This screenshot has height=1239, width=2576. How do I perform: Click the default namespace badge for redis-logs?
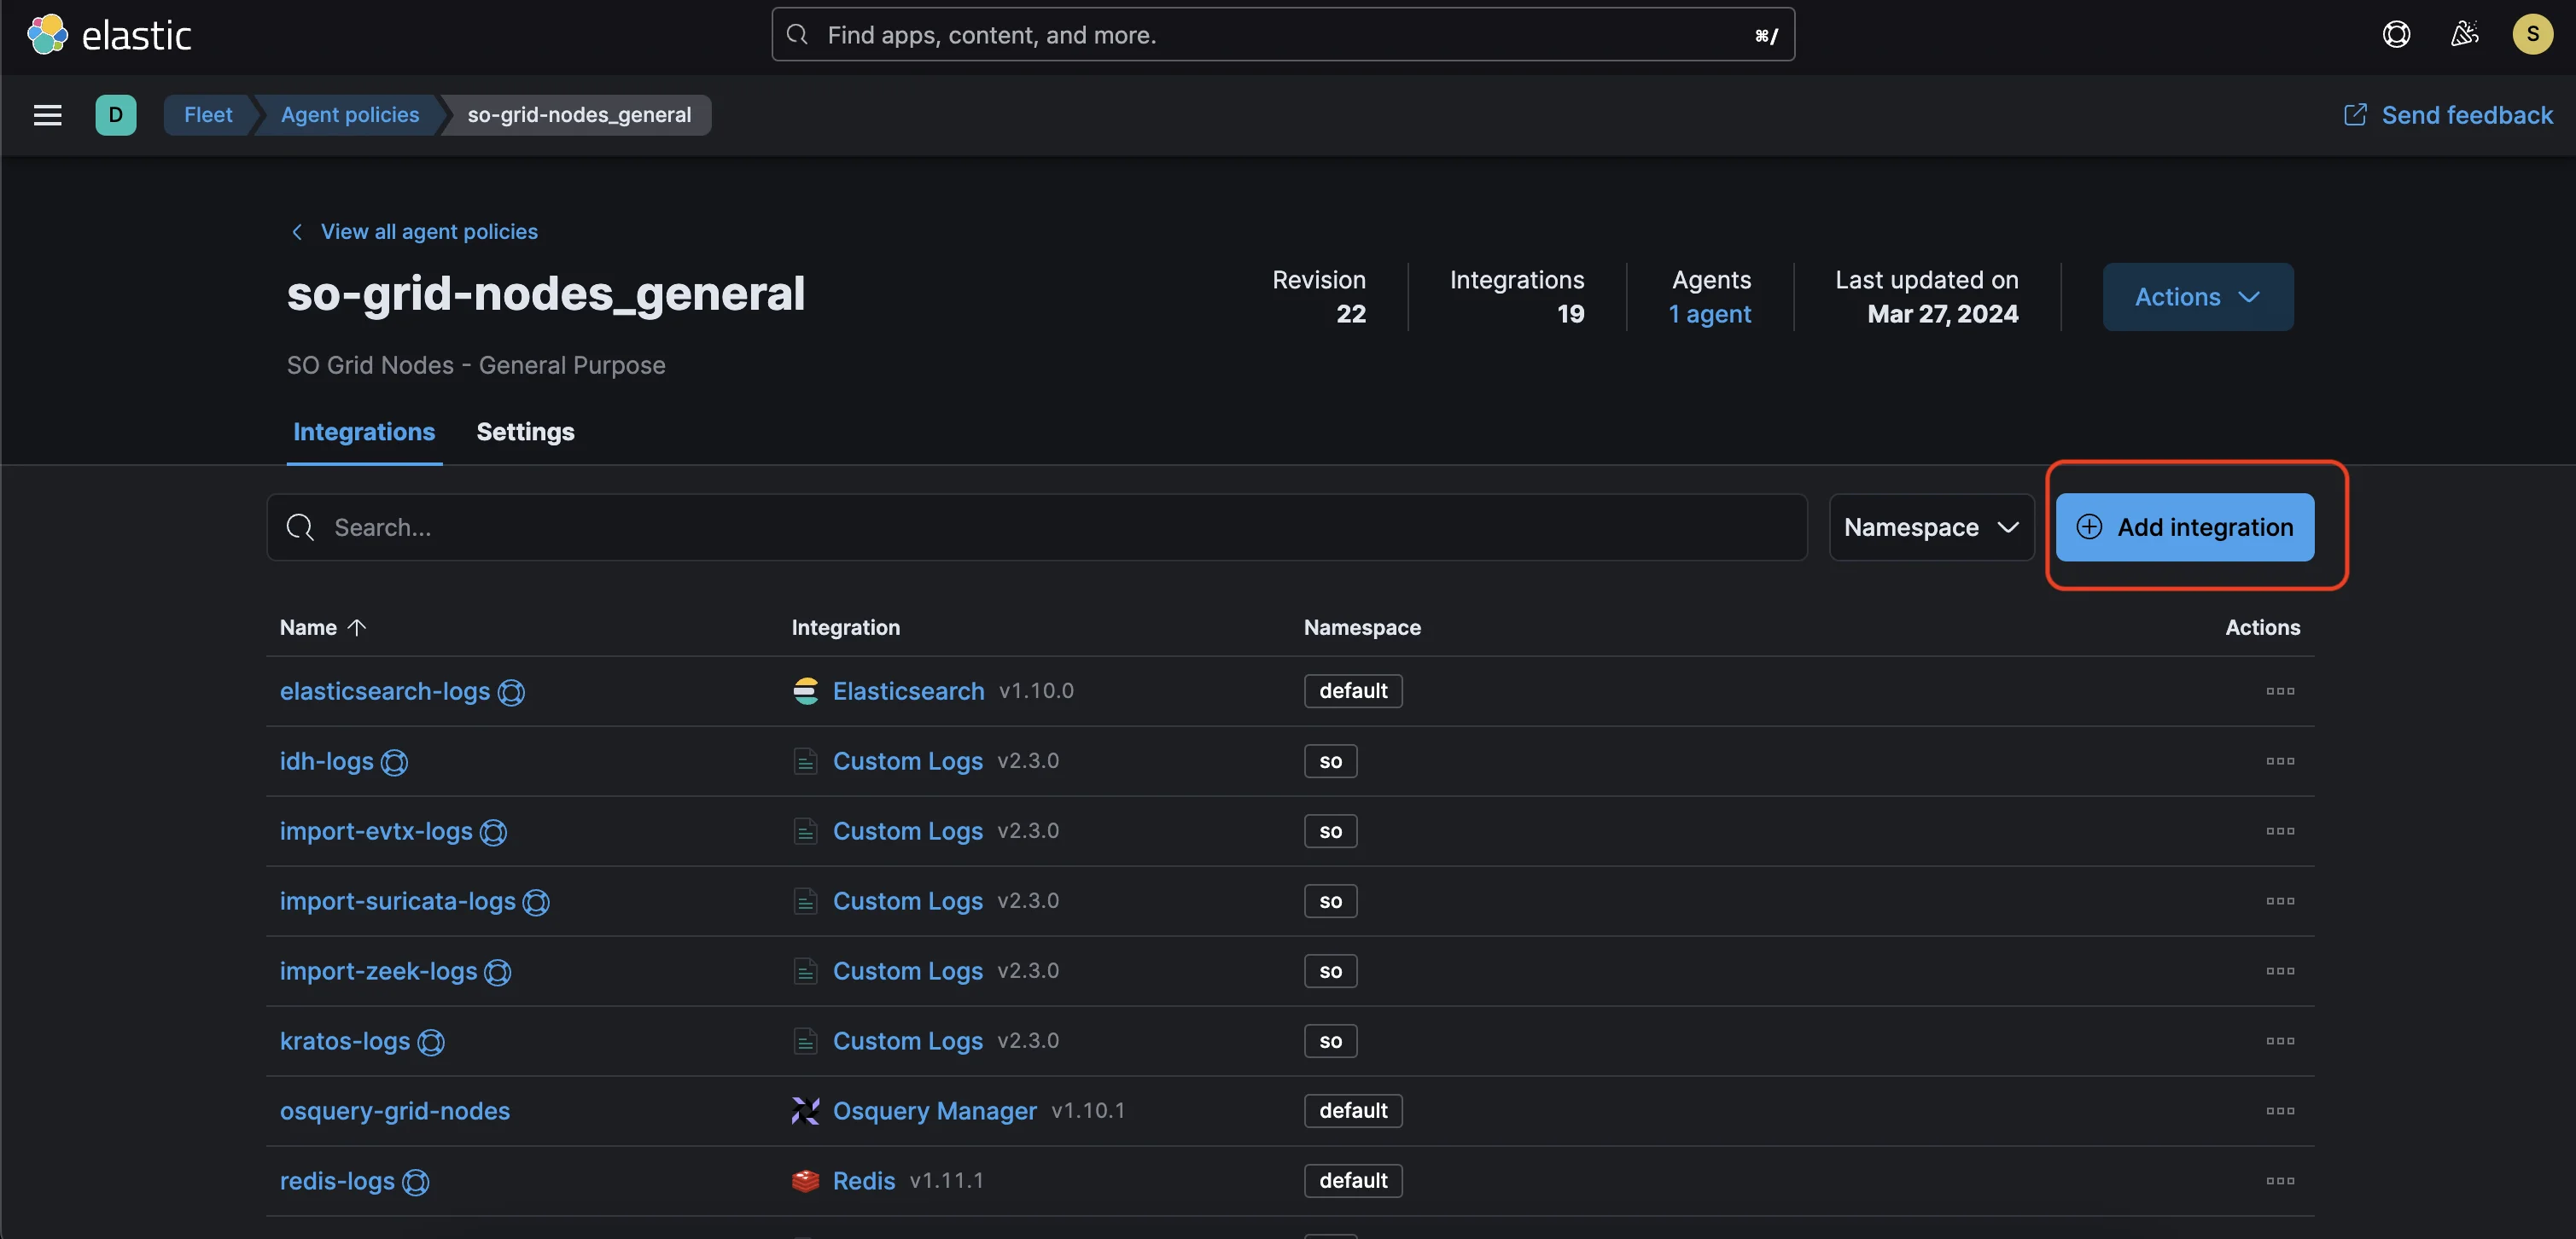(1353, 1181)
